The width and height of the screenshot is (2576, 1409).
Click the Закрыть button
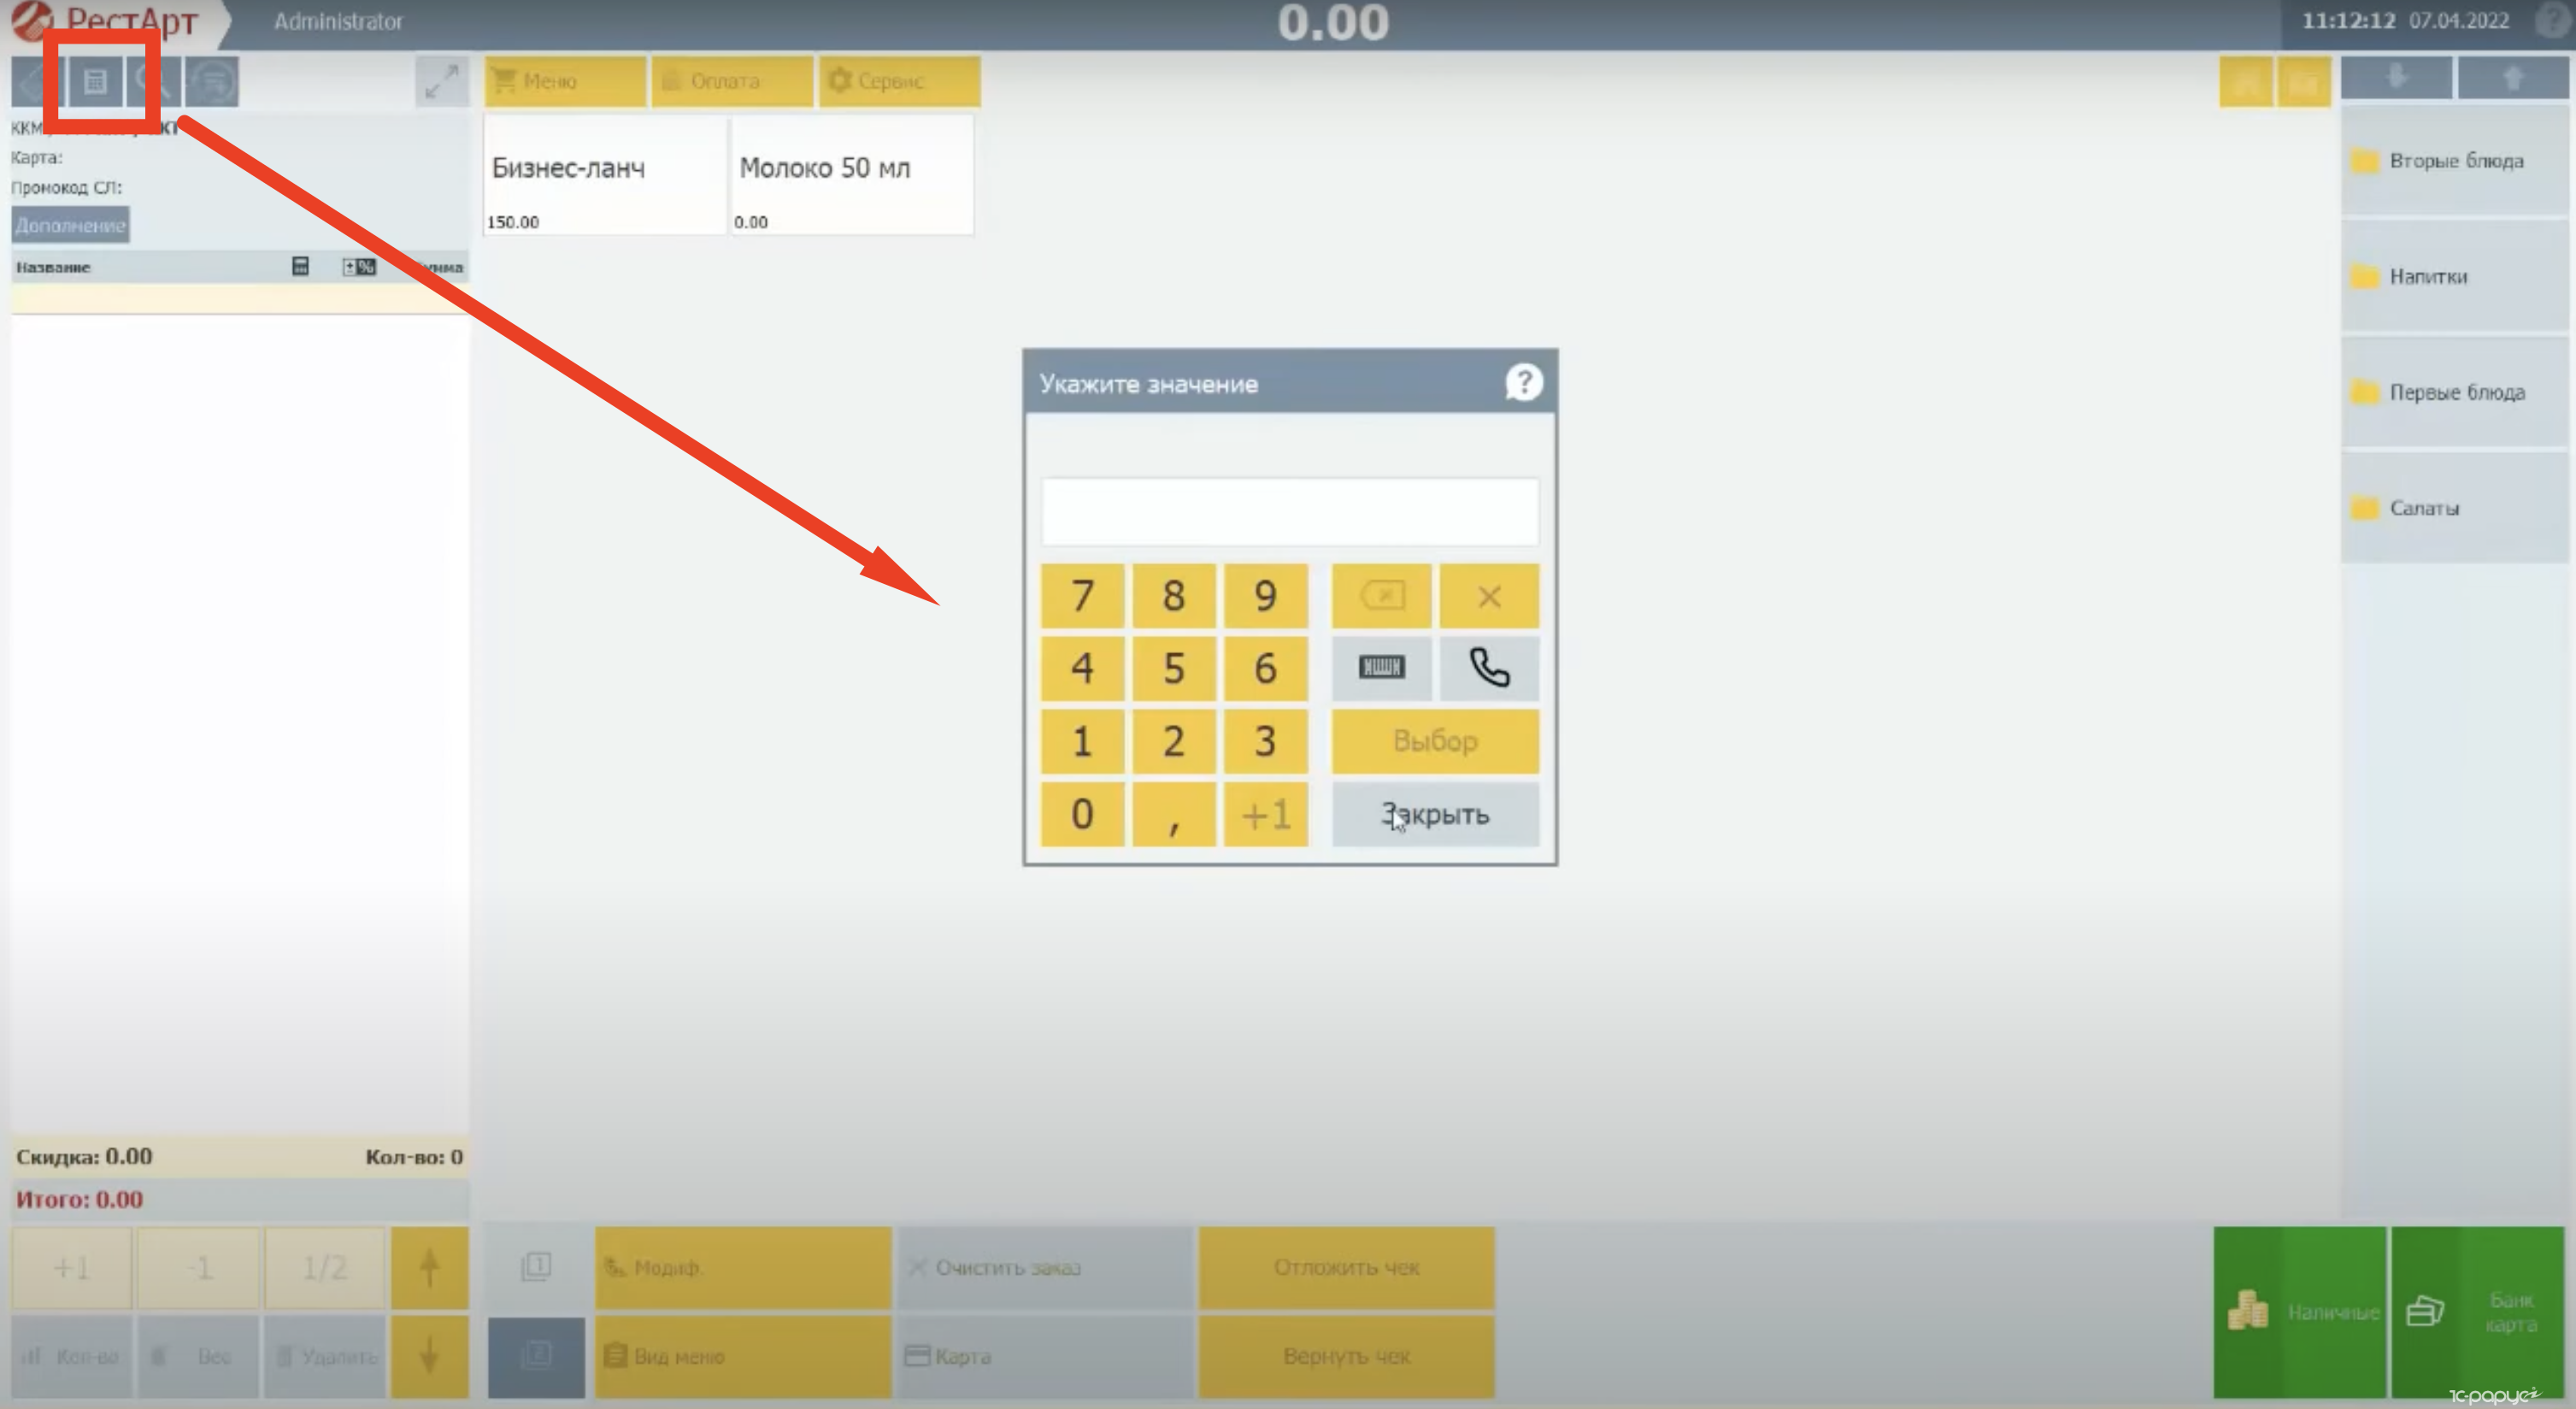pos(1435,814)
